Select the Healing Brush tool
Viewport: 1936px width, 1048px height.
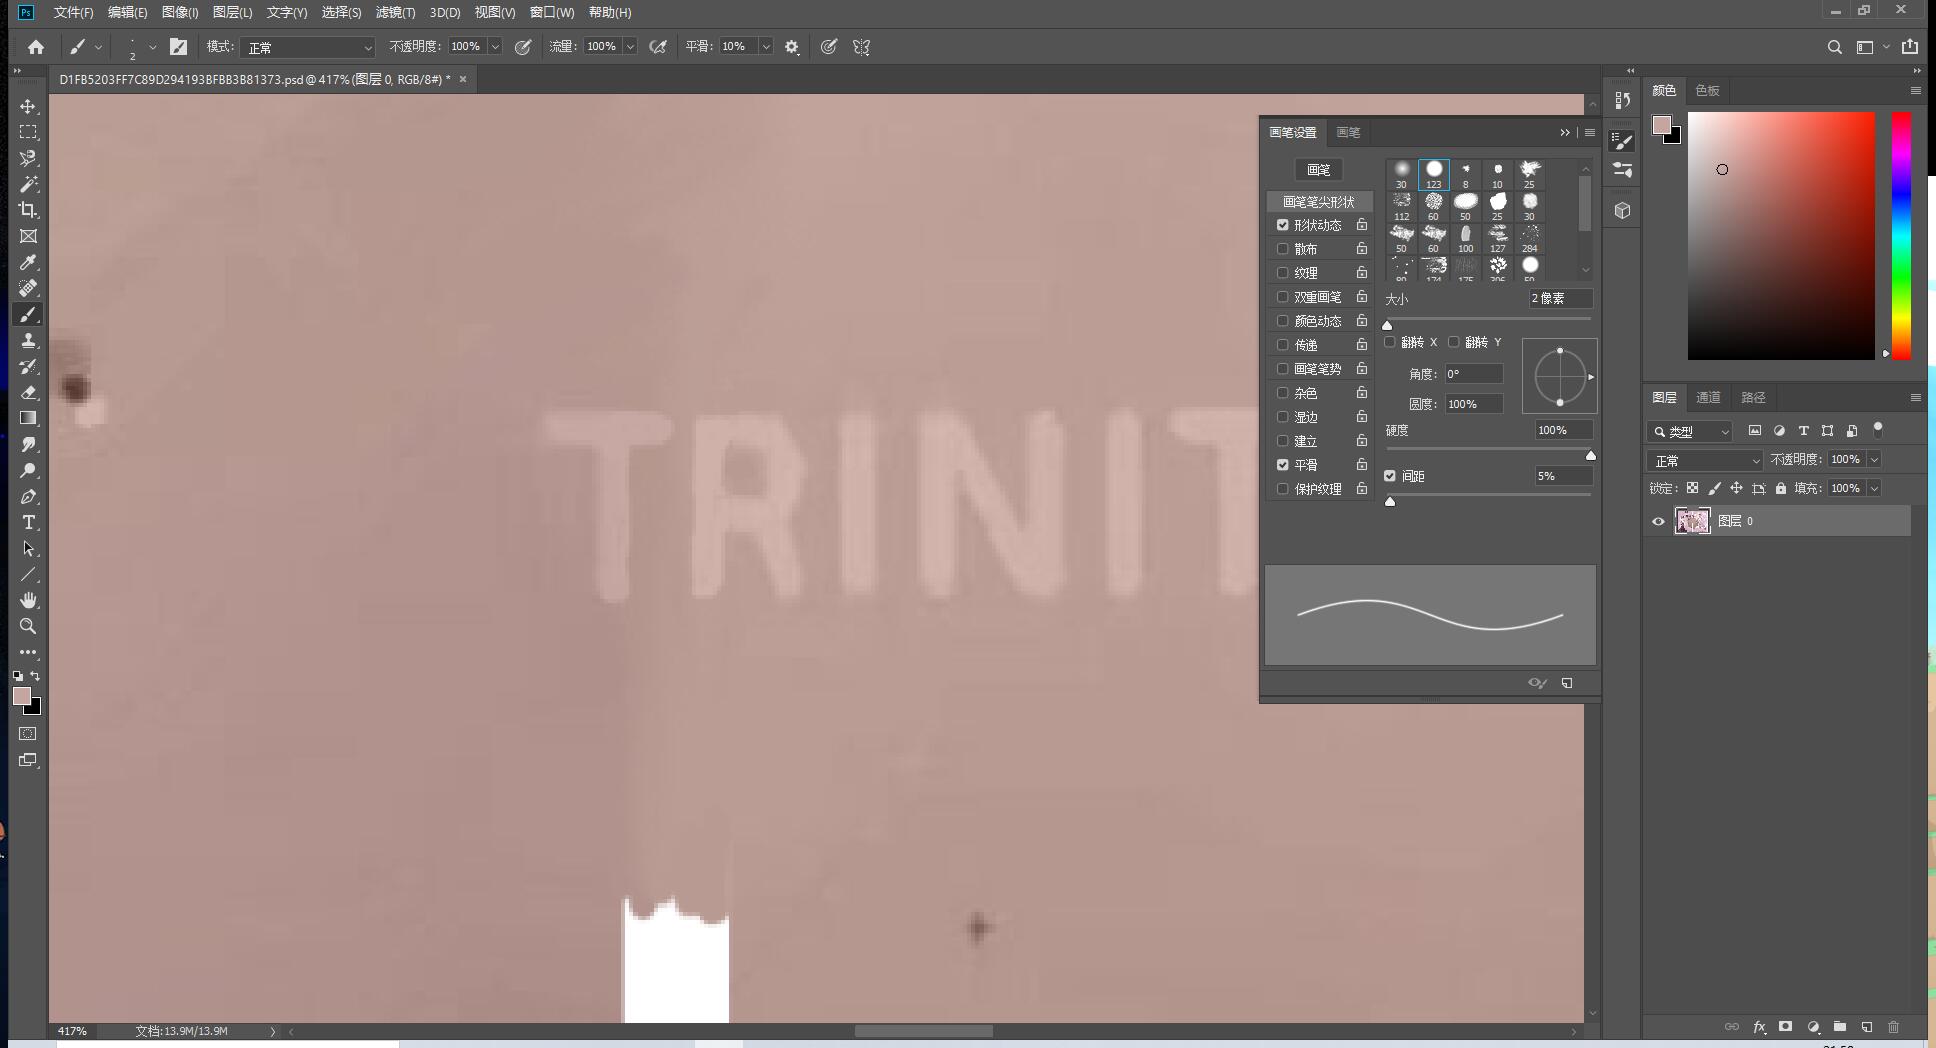pos(28,288)
